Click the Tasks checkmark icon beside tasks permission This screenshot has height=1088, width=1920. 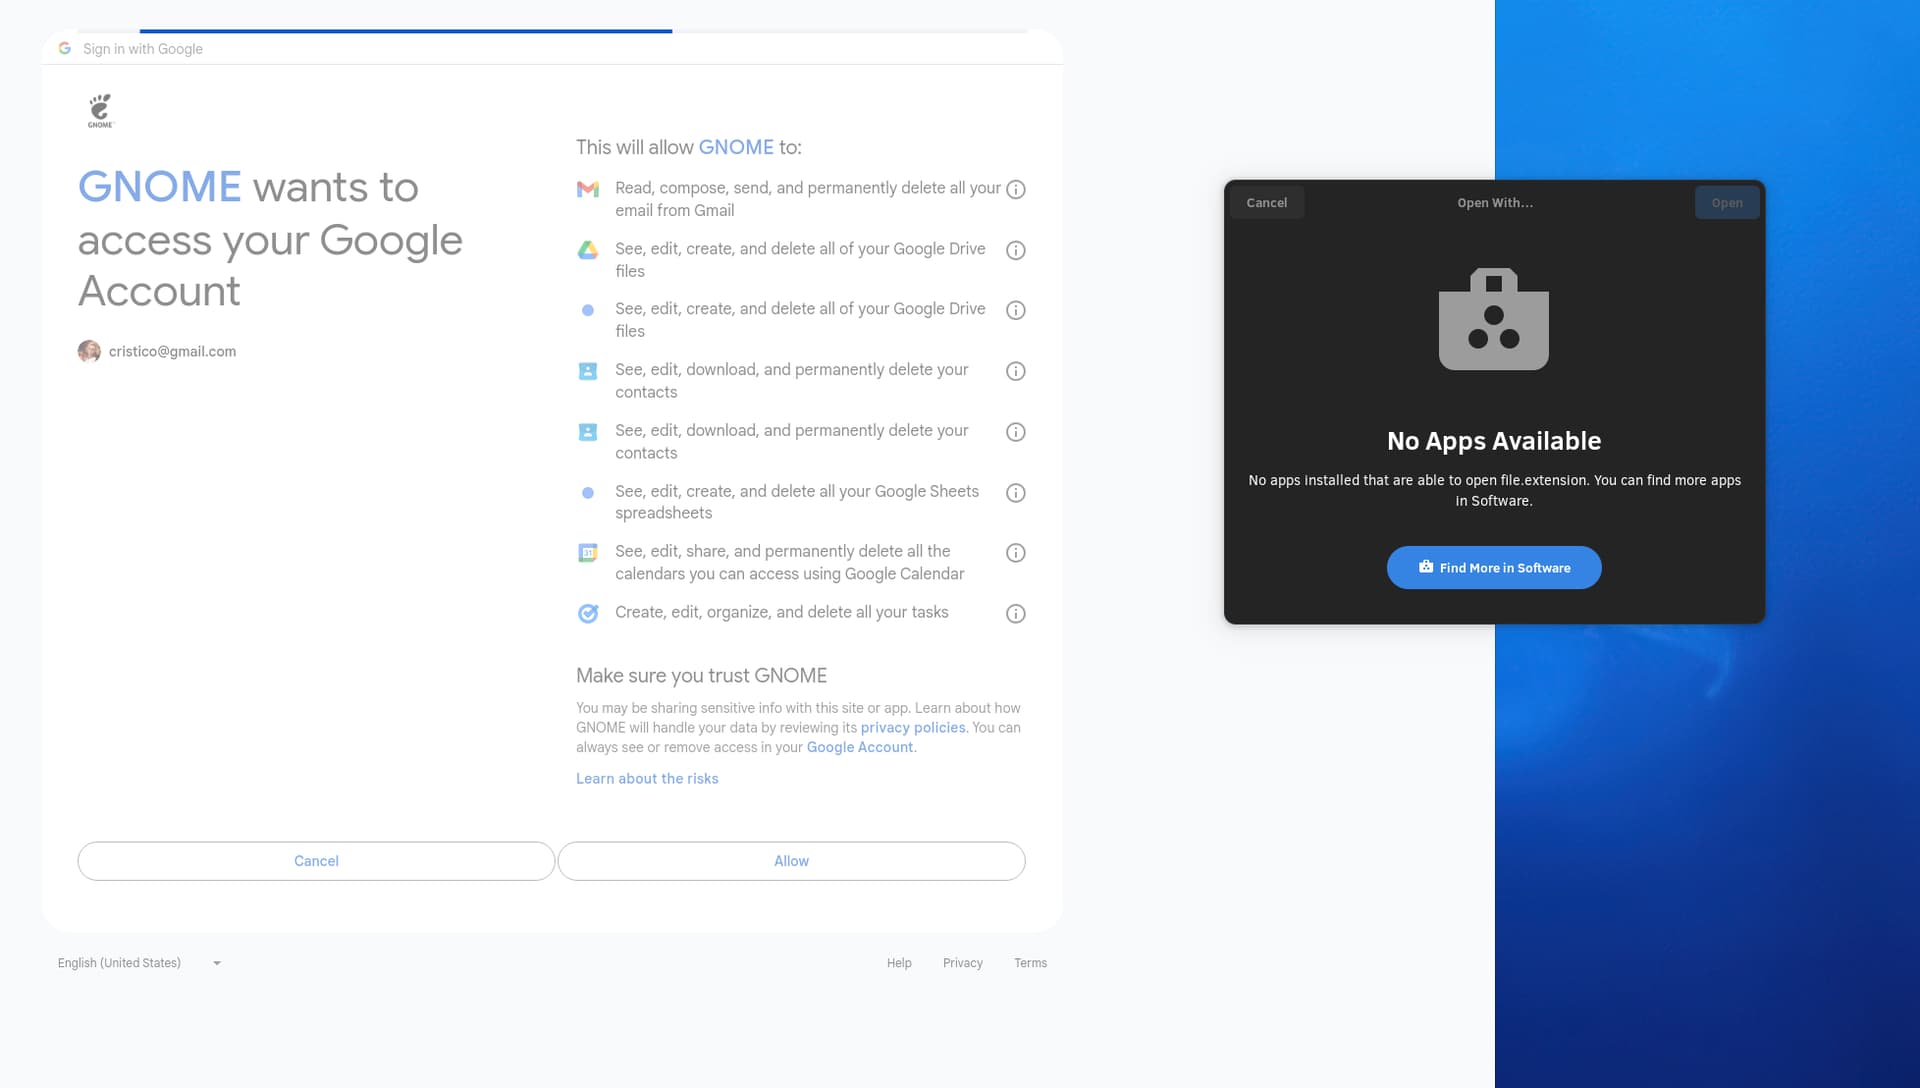pyautogui.click(x=588, y=613)
